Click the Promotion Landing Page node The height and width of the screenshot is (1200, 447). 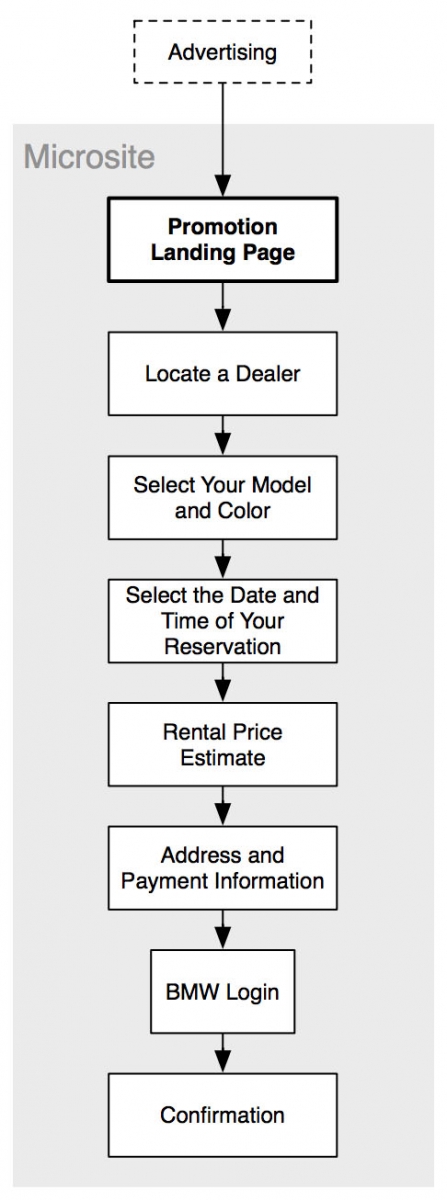pos(222,240)
